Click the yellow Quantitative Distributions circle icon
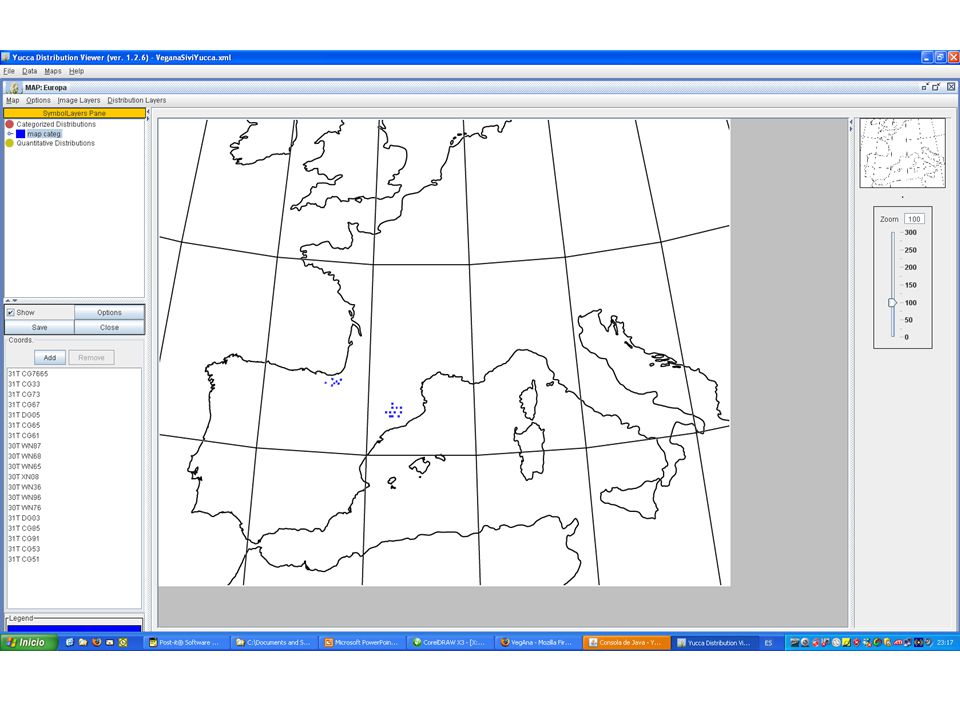 click(x=9, y=143)
